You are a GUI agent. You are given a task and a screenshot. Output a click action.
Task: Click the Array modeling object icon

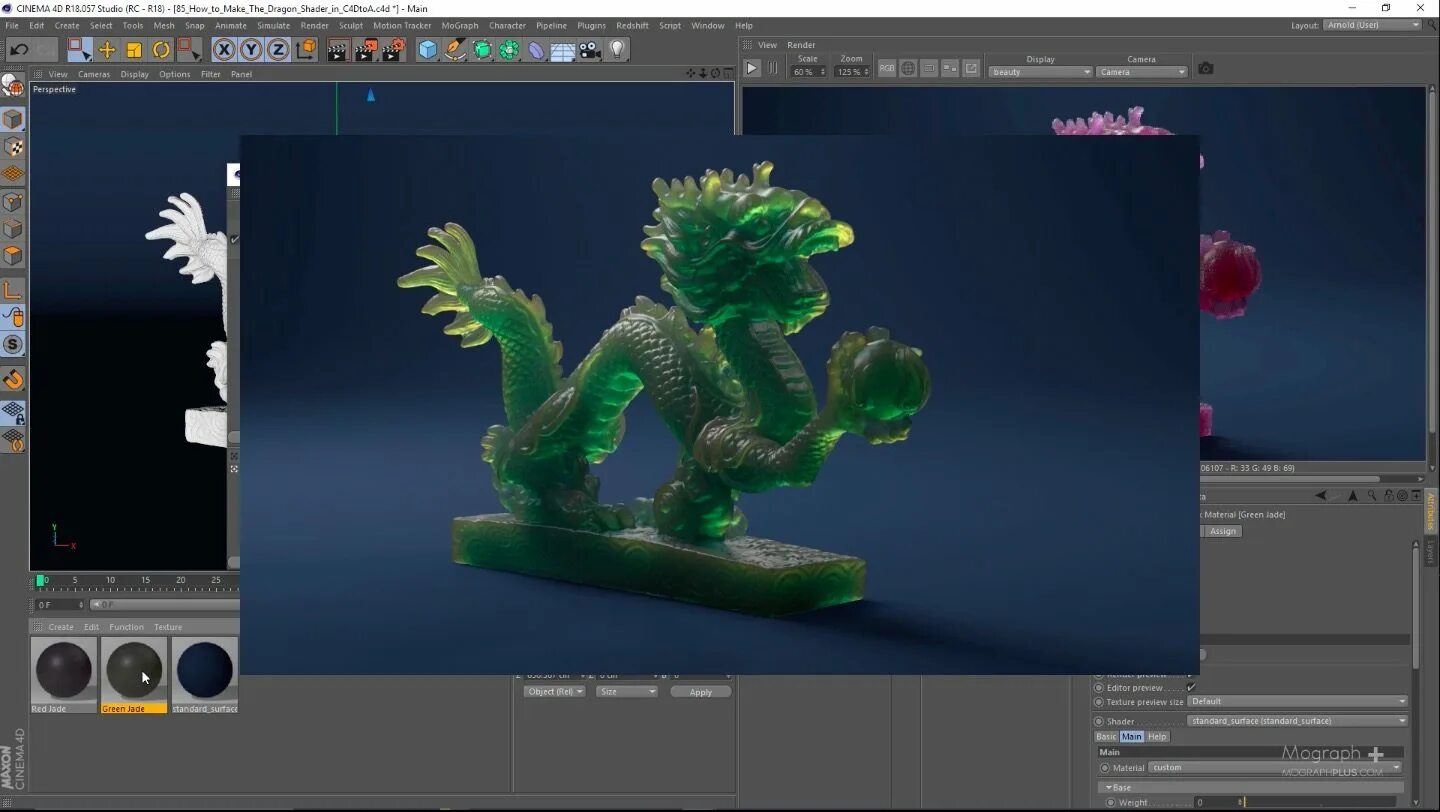pyautogui.click(x=509, y=49)
